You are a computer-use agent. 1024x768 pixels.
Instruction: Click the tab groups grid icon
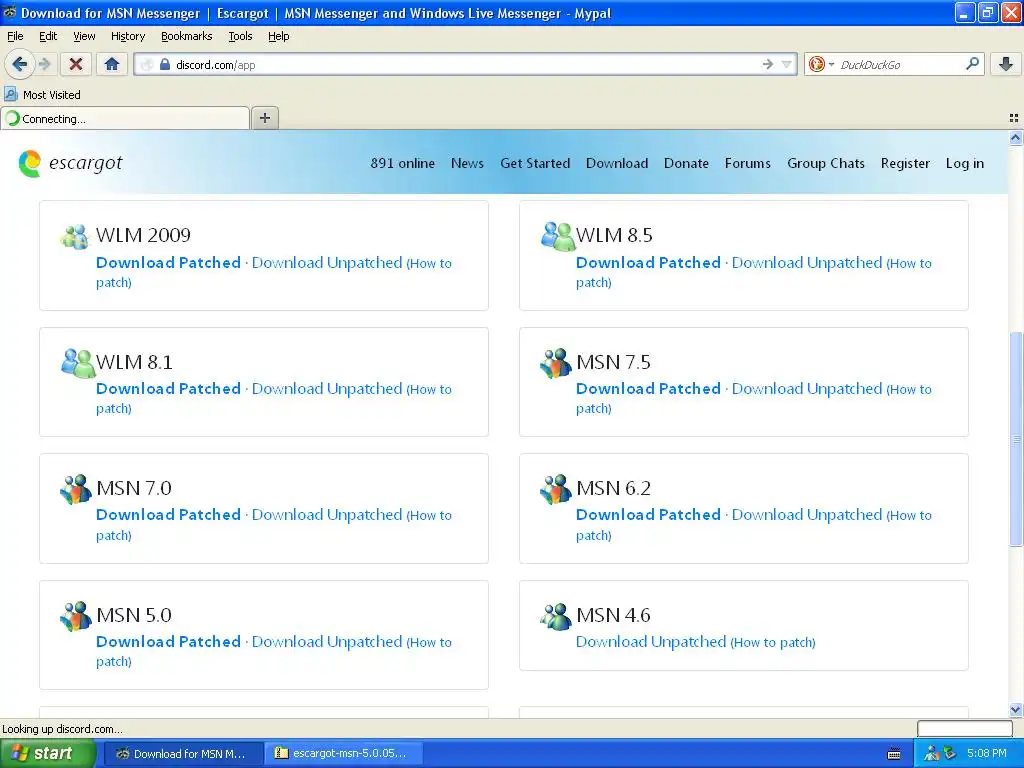[x=1014, y=118]
